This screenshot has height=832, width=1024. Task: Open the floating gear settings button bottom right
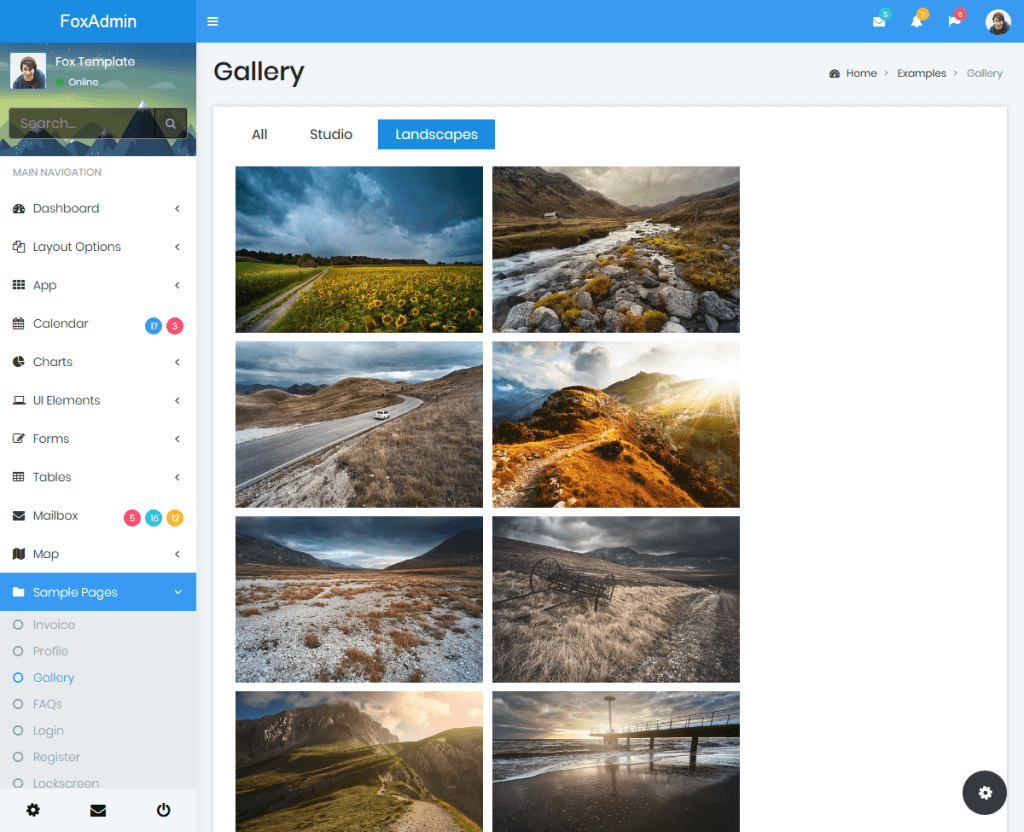[x=984, y=792]
